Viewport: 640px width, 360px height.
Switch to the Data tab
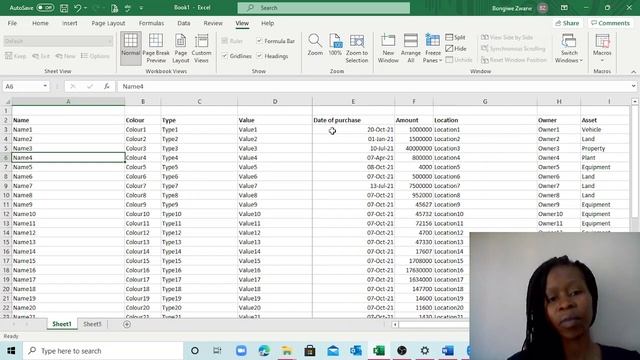click(184, 23)
